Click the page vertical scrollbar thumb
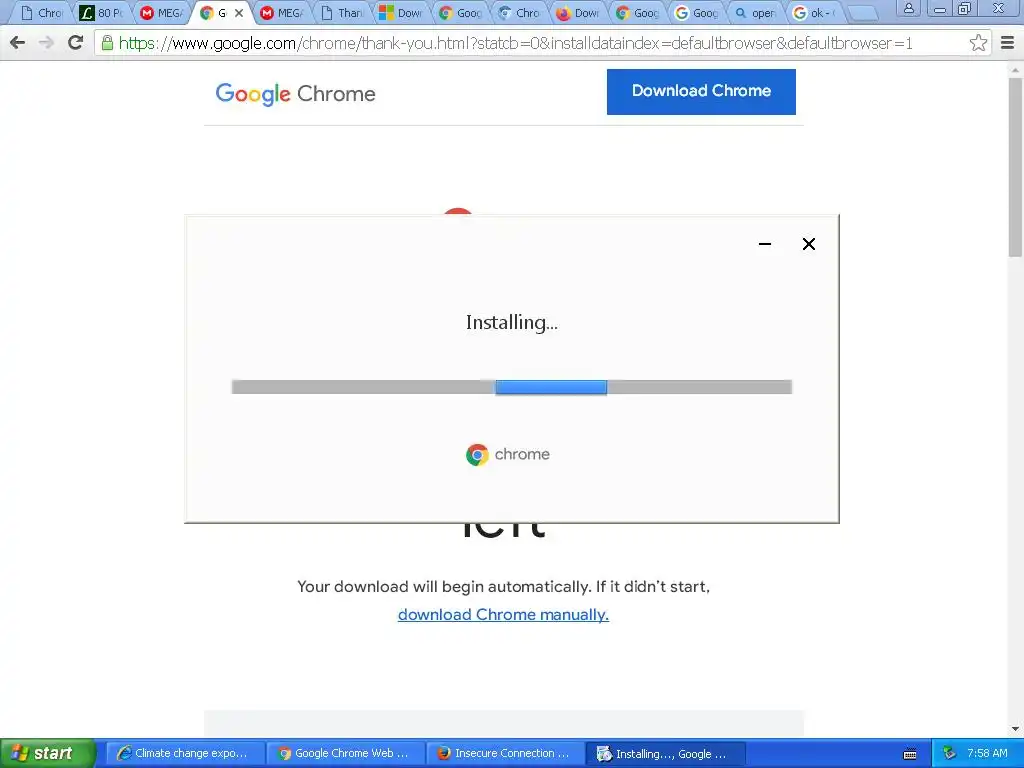Screen dimensions: 1024x768 (x=1016, y=167)
